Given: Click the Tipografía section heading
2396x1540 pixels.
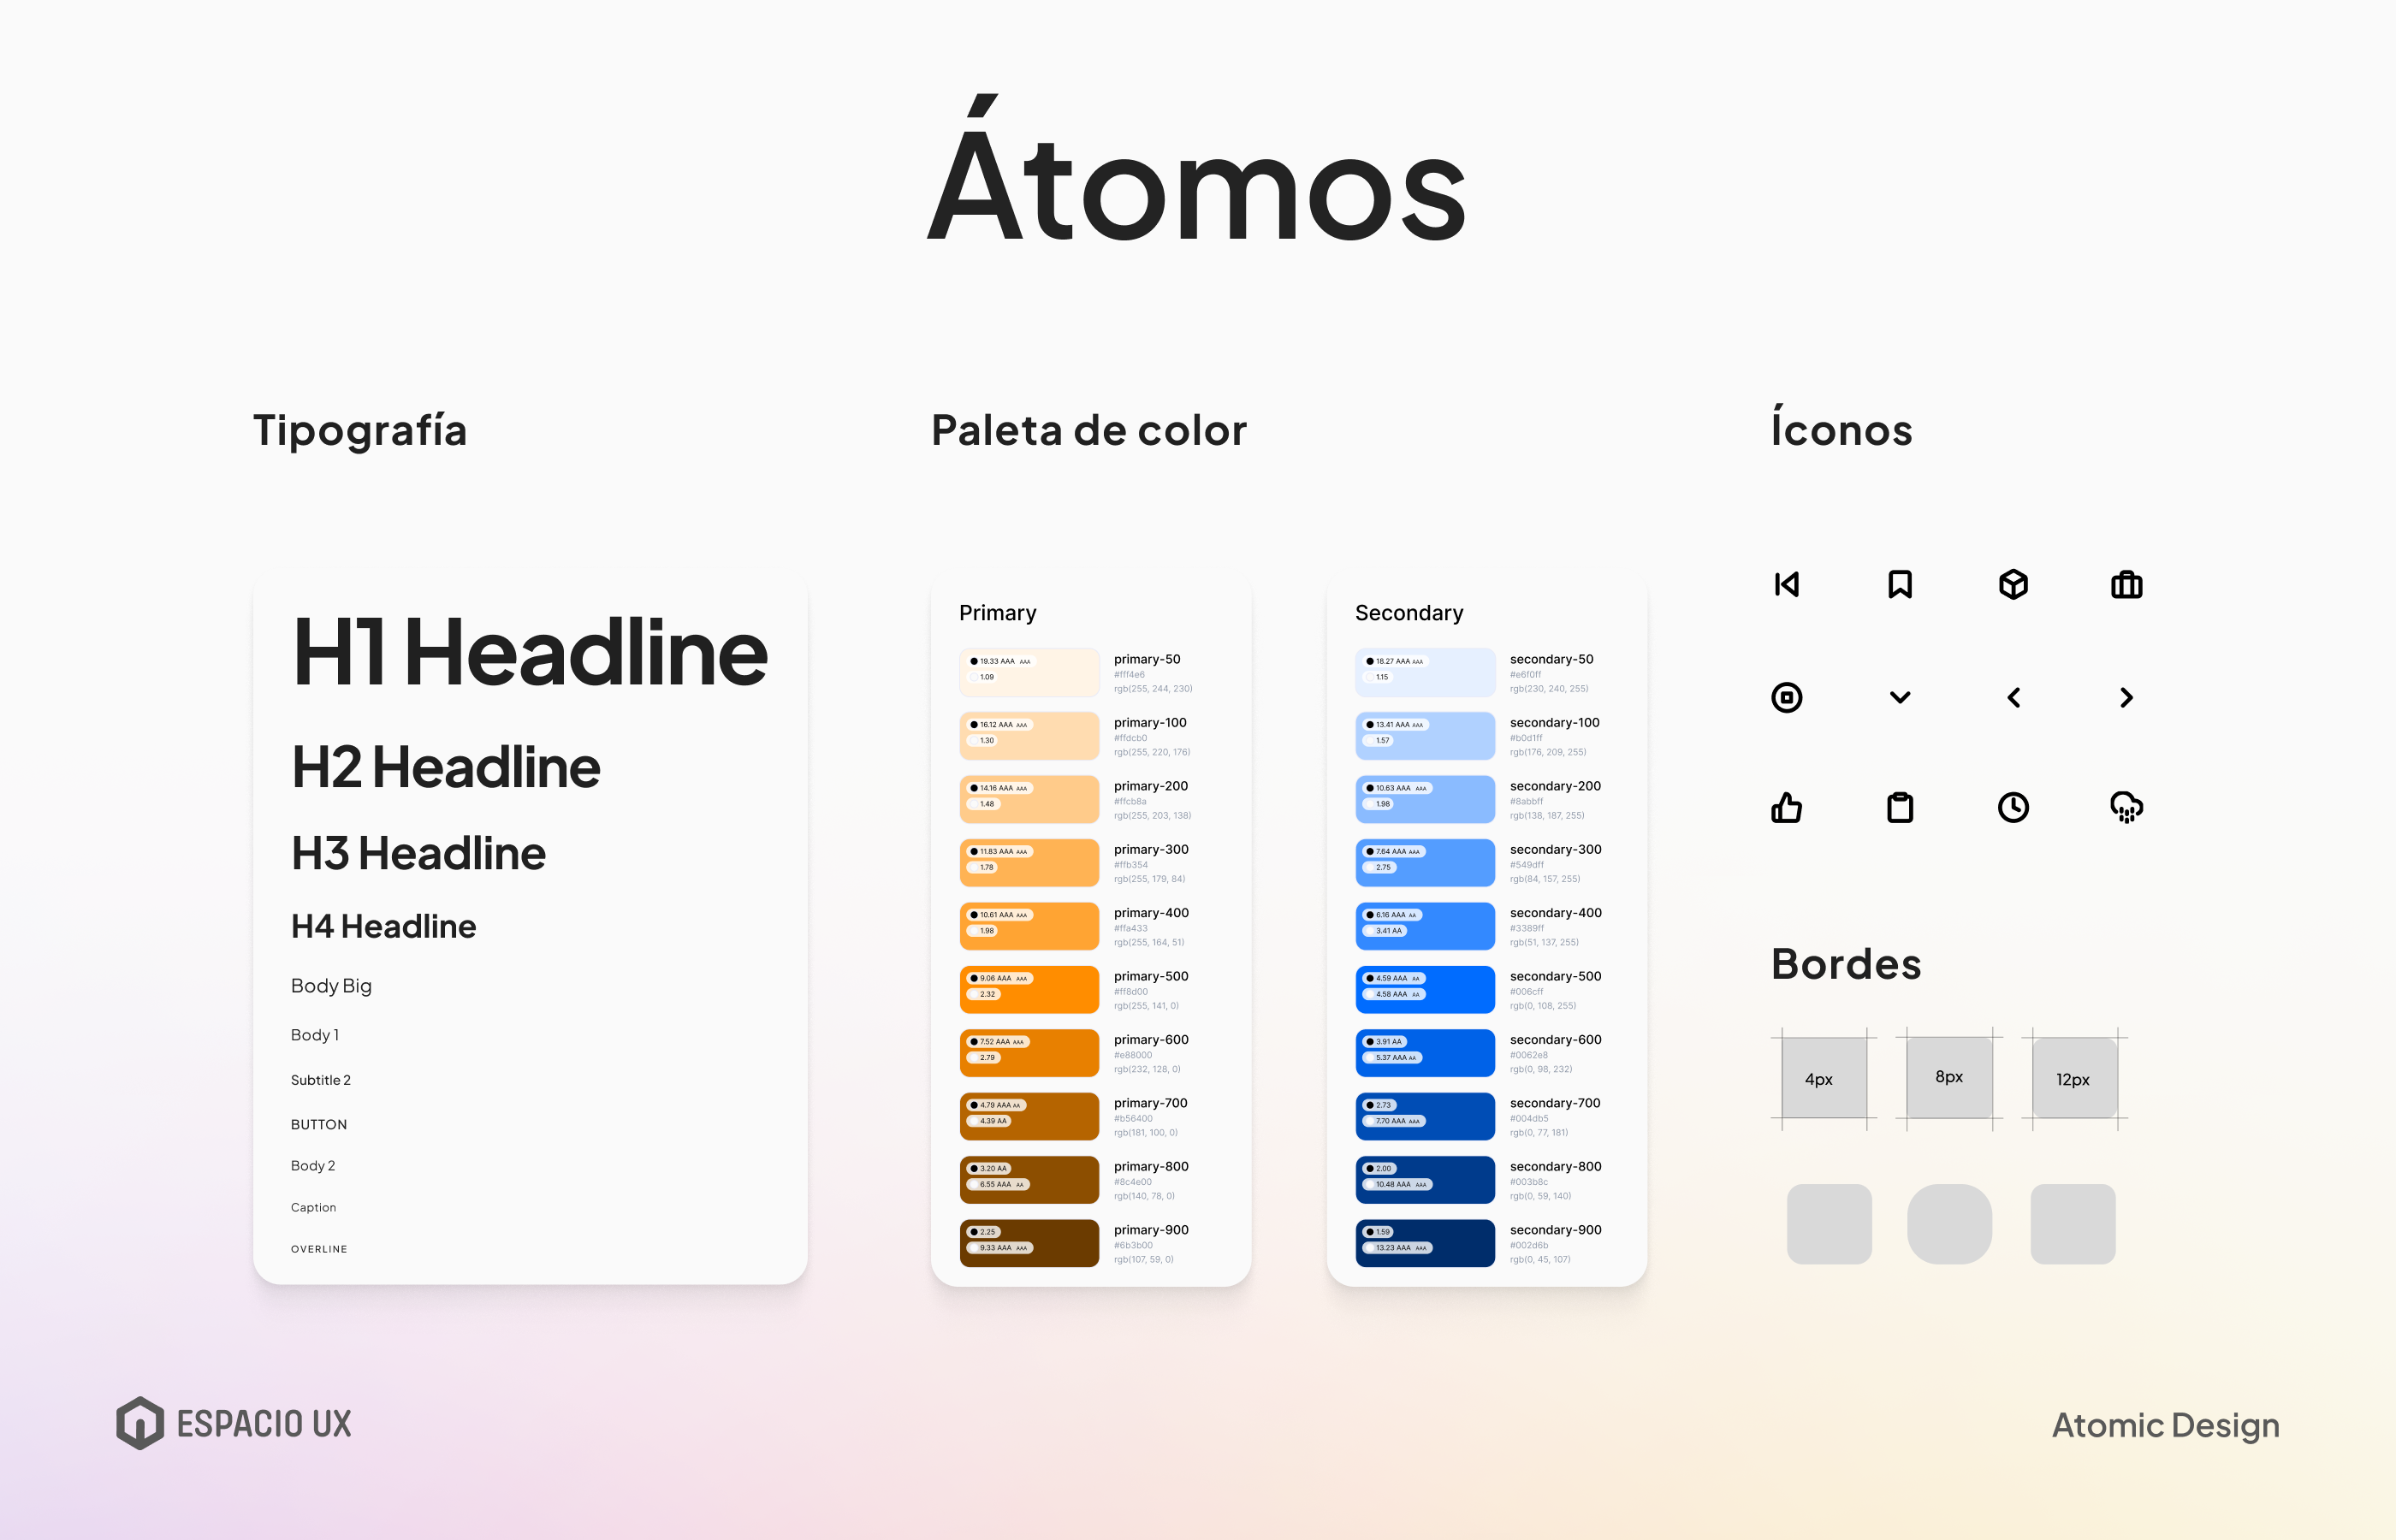Looking at the screenshot, I should (x=360, y=431).
